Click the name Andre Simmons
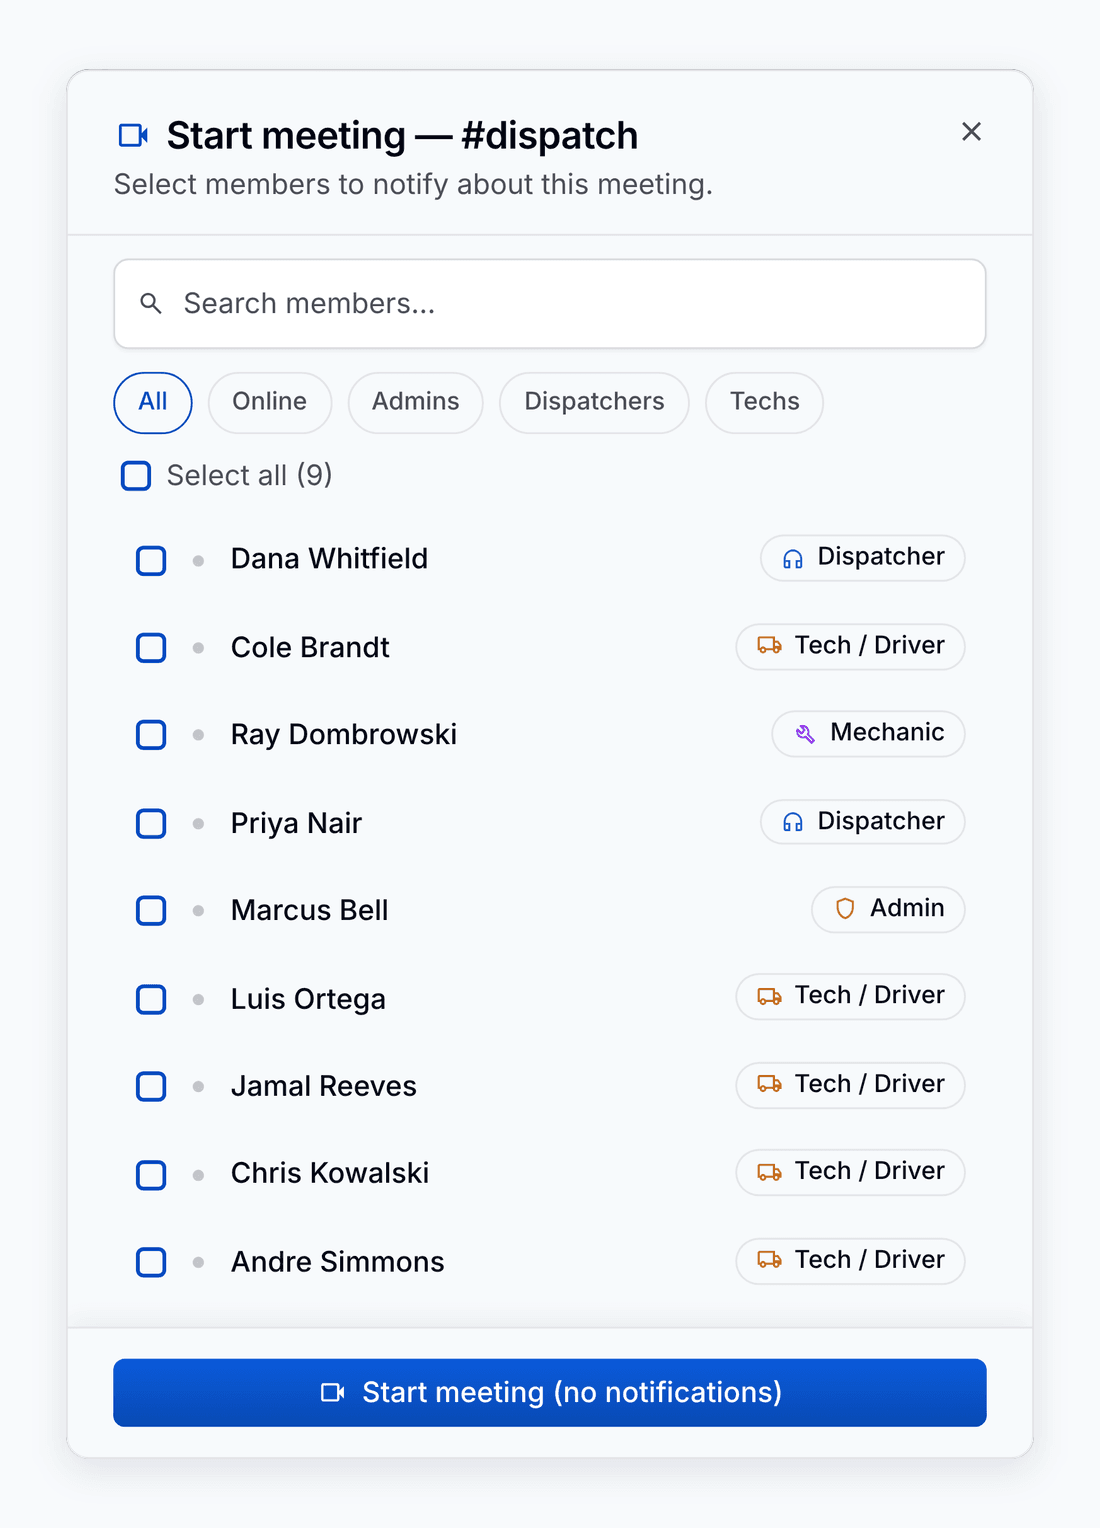1100x1528 pixels. click(338, 1262)
